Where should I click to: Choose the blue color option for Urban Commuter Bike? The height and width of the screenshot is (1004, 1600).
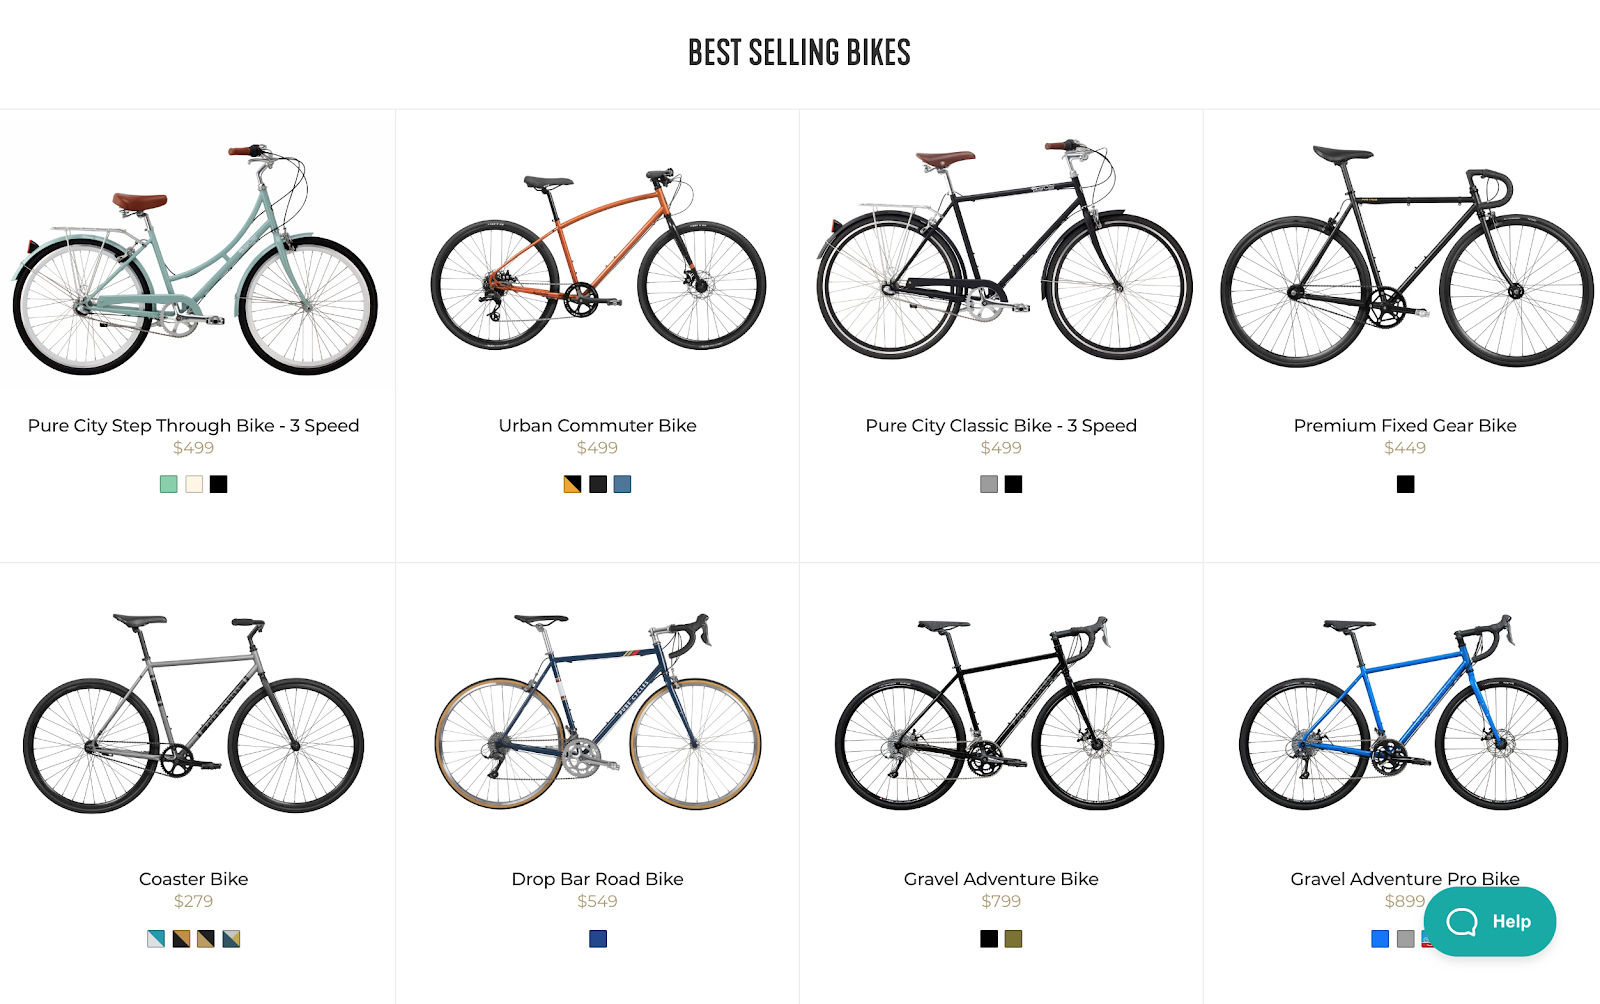coord(622,484)
